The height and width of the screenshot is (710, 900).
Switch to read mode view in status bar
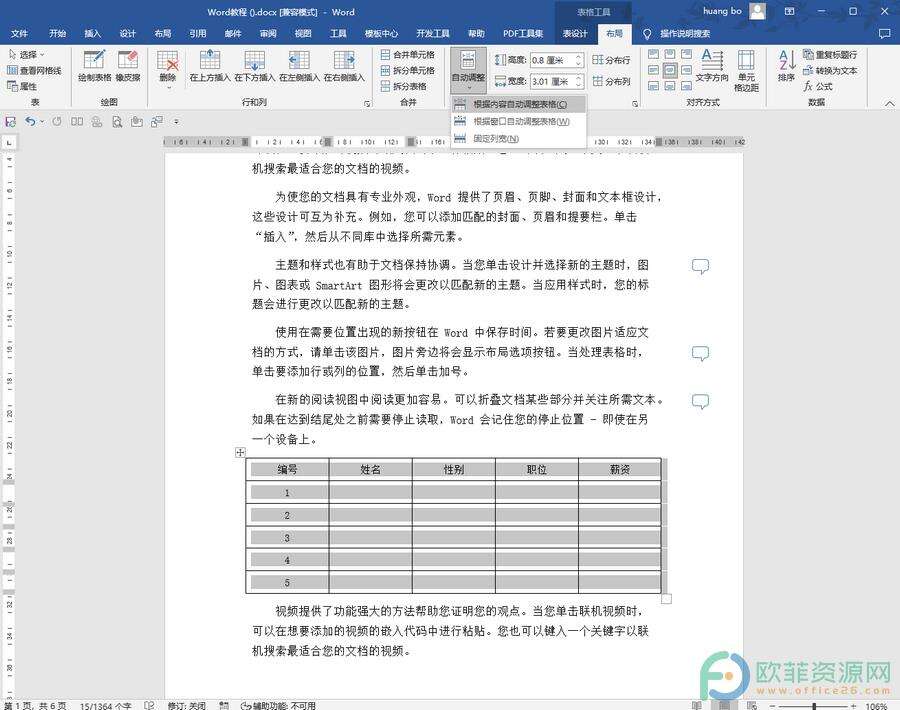click(x=696, y=705)
